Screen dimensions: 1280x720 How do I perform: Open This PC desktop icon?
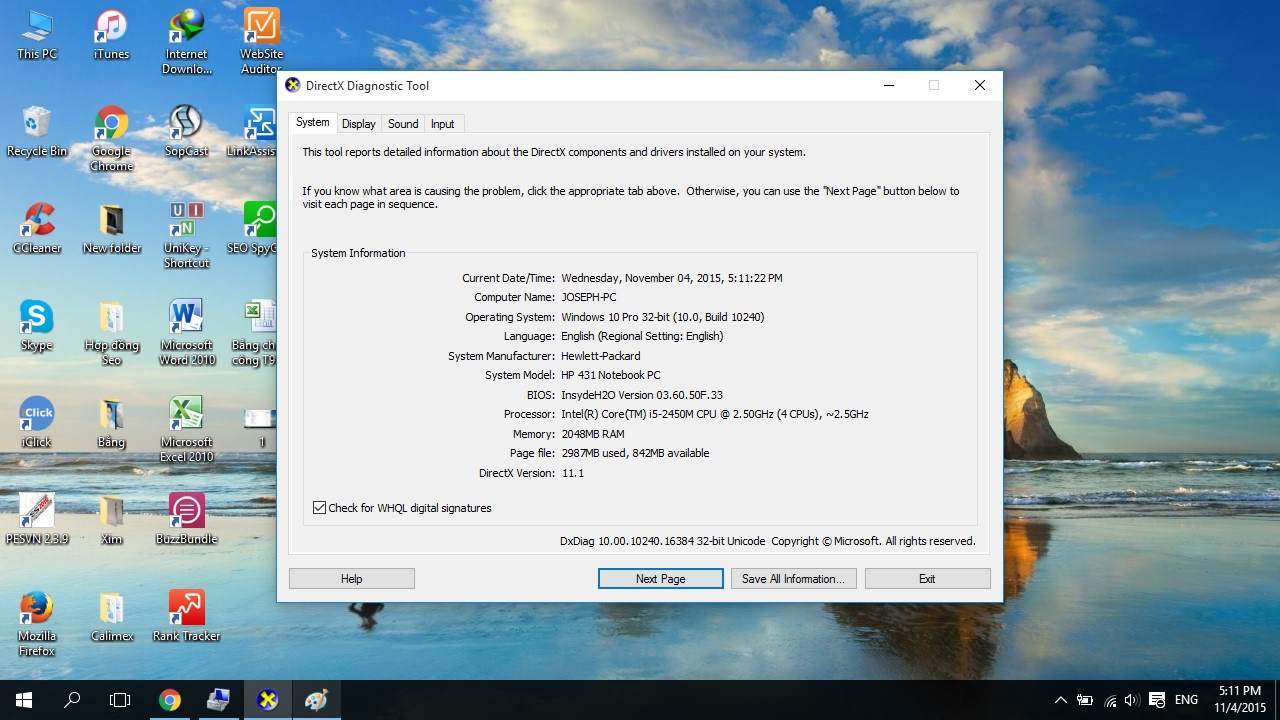[x=37, y=35]
